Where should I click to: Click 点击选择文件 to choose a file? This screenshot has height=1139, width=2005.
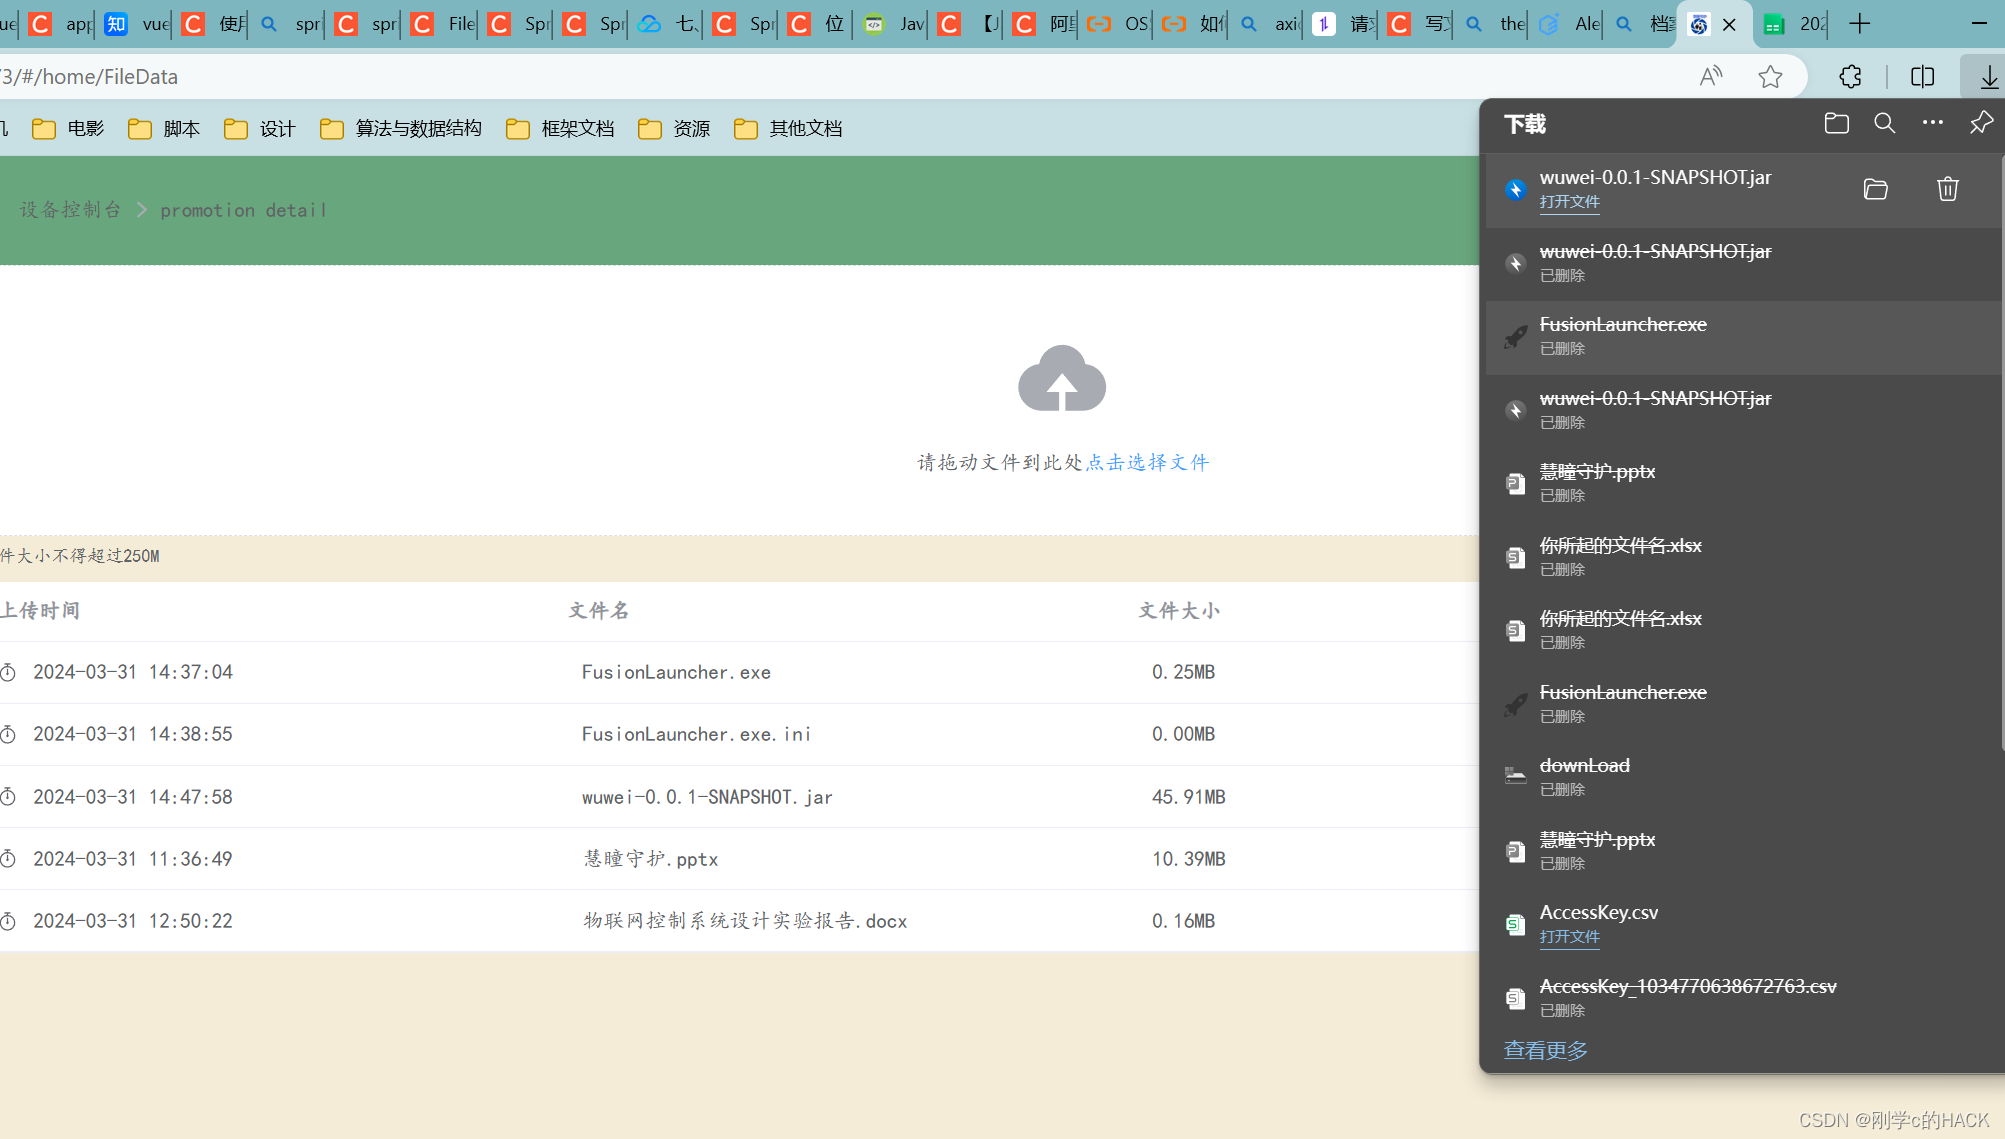1147,462
